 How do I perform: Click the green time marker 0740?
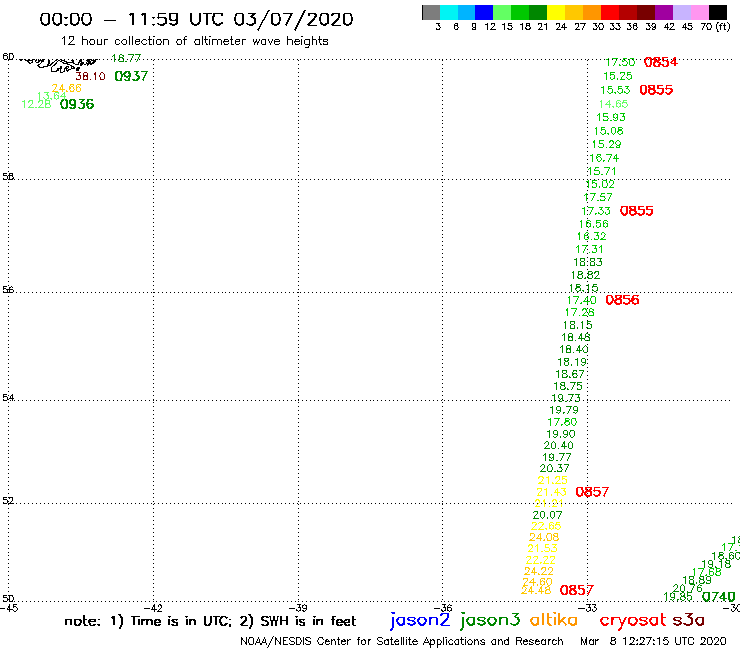click(x=718, y=597)
